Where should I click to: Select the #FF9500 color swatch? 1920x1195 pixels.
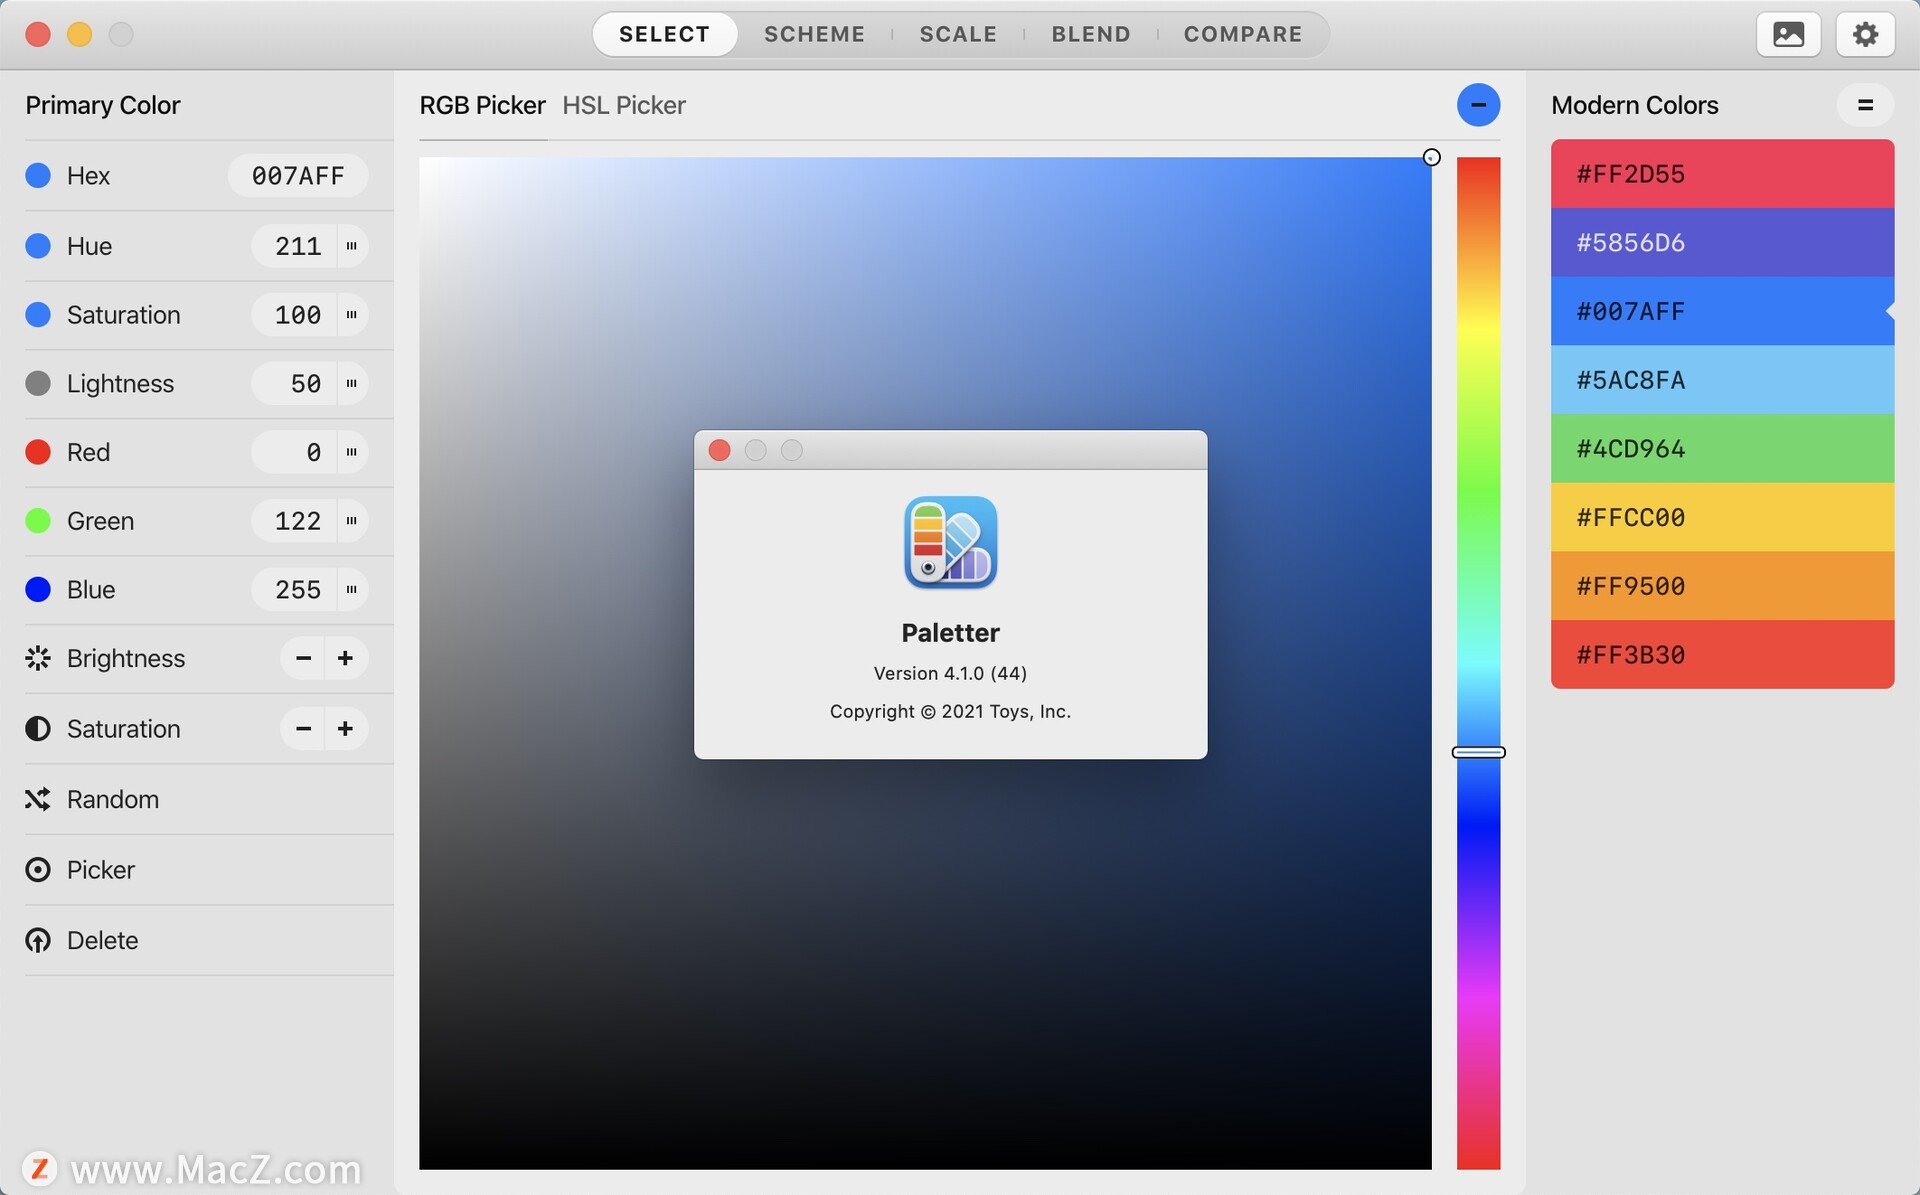(1722, 586)
